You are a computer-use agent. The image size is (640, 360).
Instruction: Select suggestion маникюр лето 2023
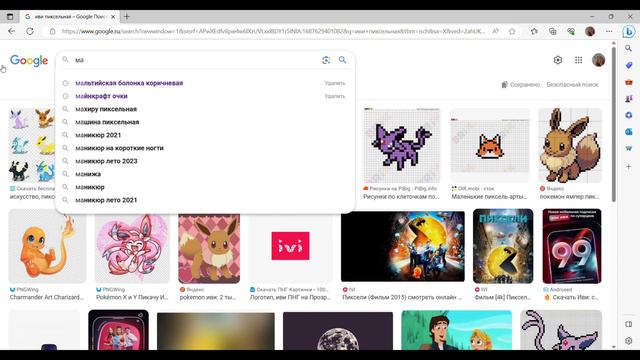click(106, 161)
